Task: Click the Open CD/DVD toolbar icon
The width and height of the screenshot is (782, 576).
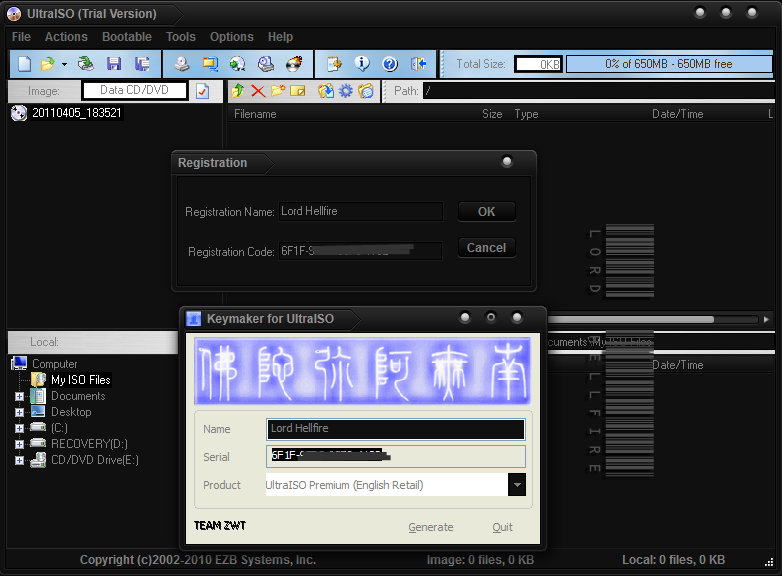Action: [x=86, y=64]
